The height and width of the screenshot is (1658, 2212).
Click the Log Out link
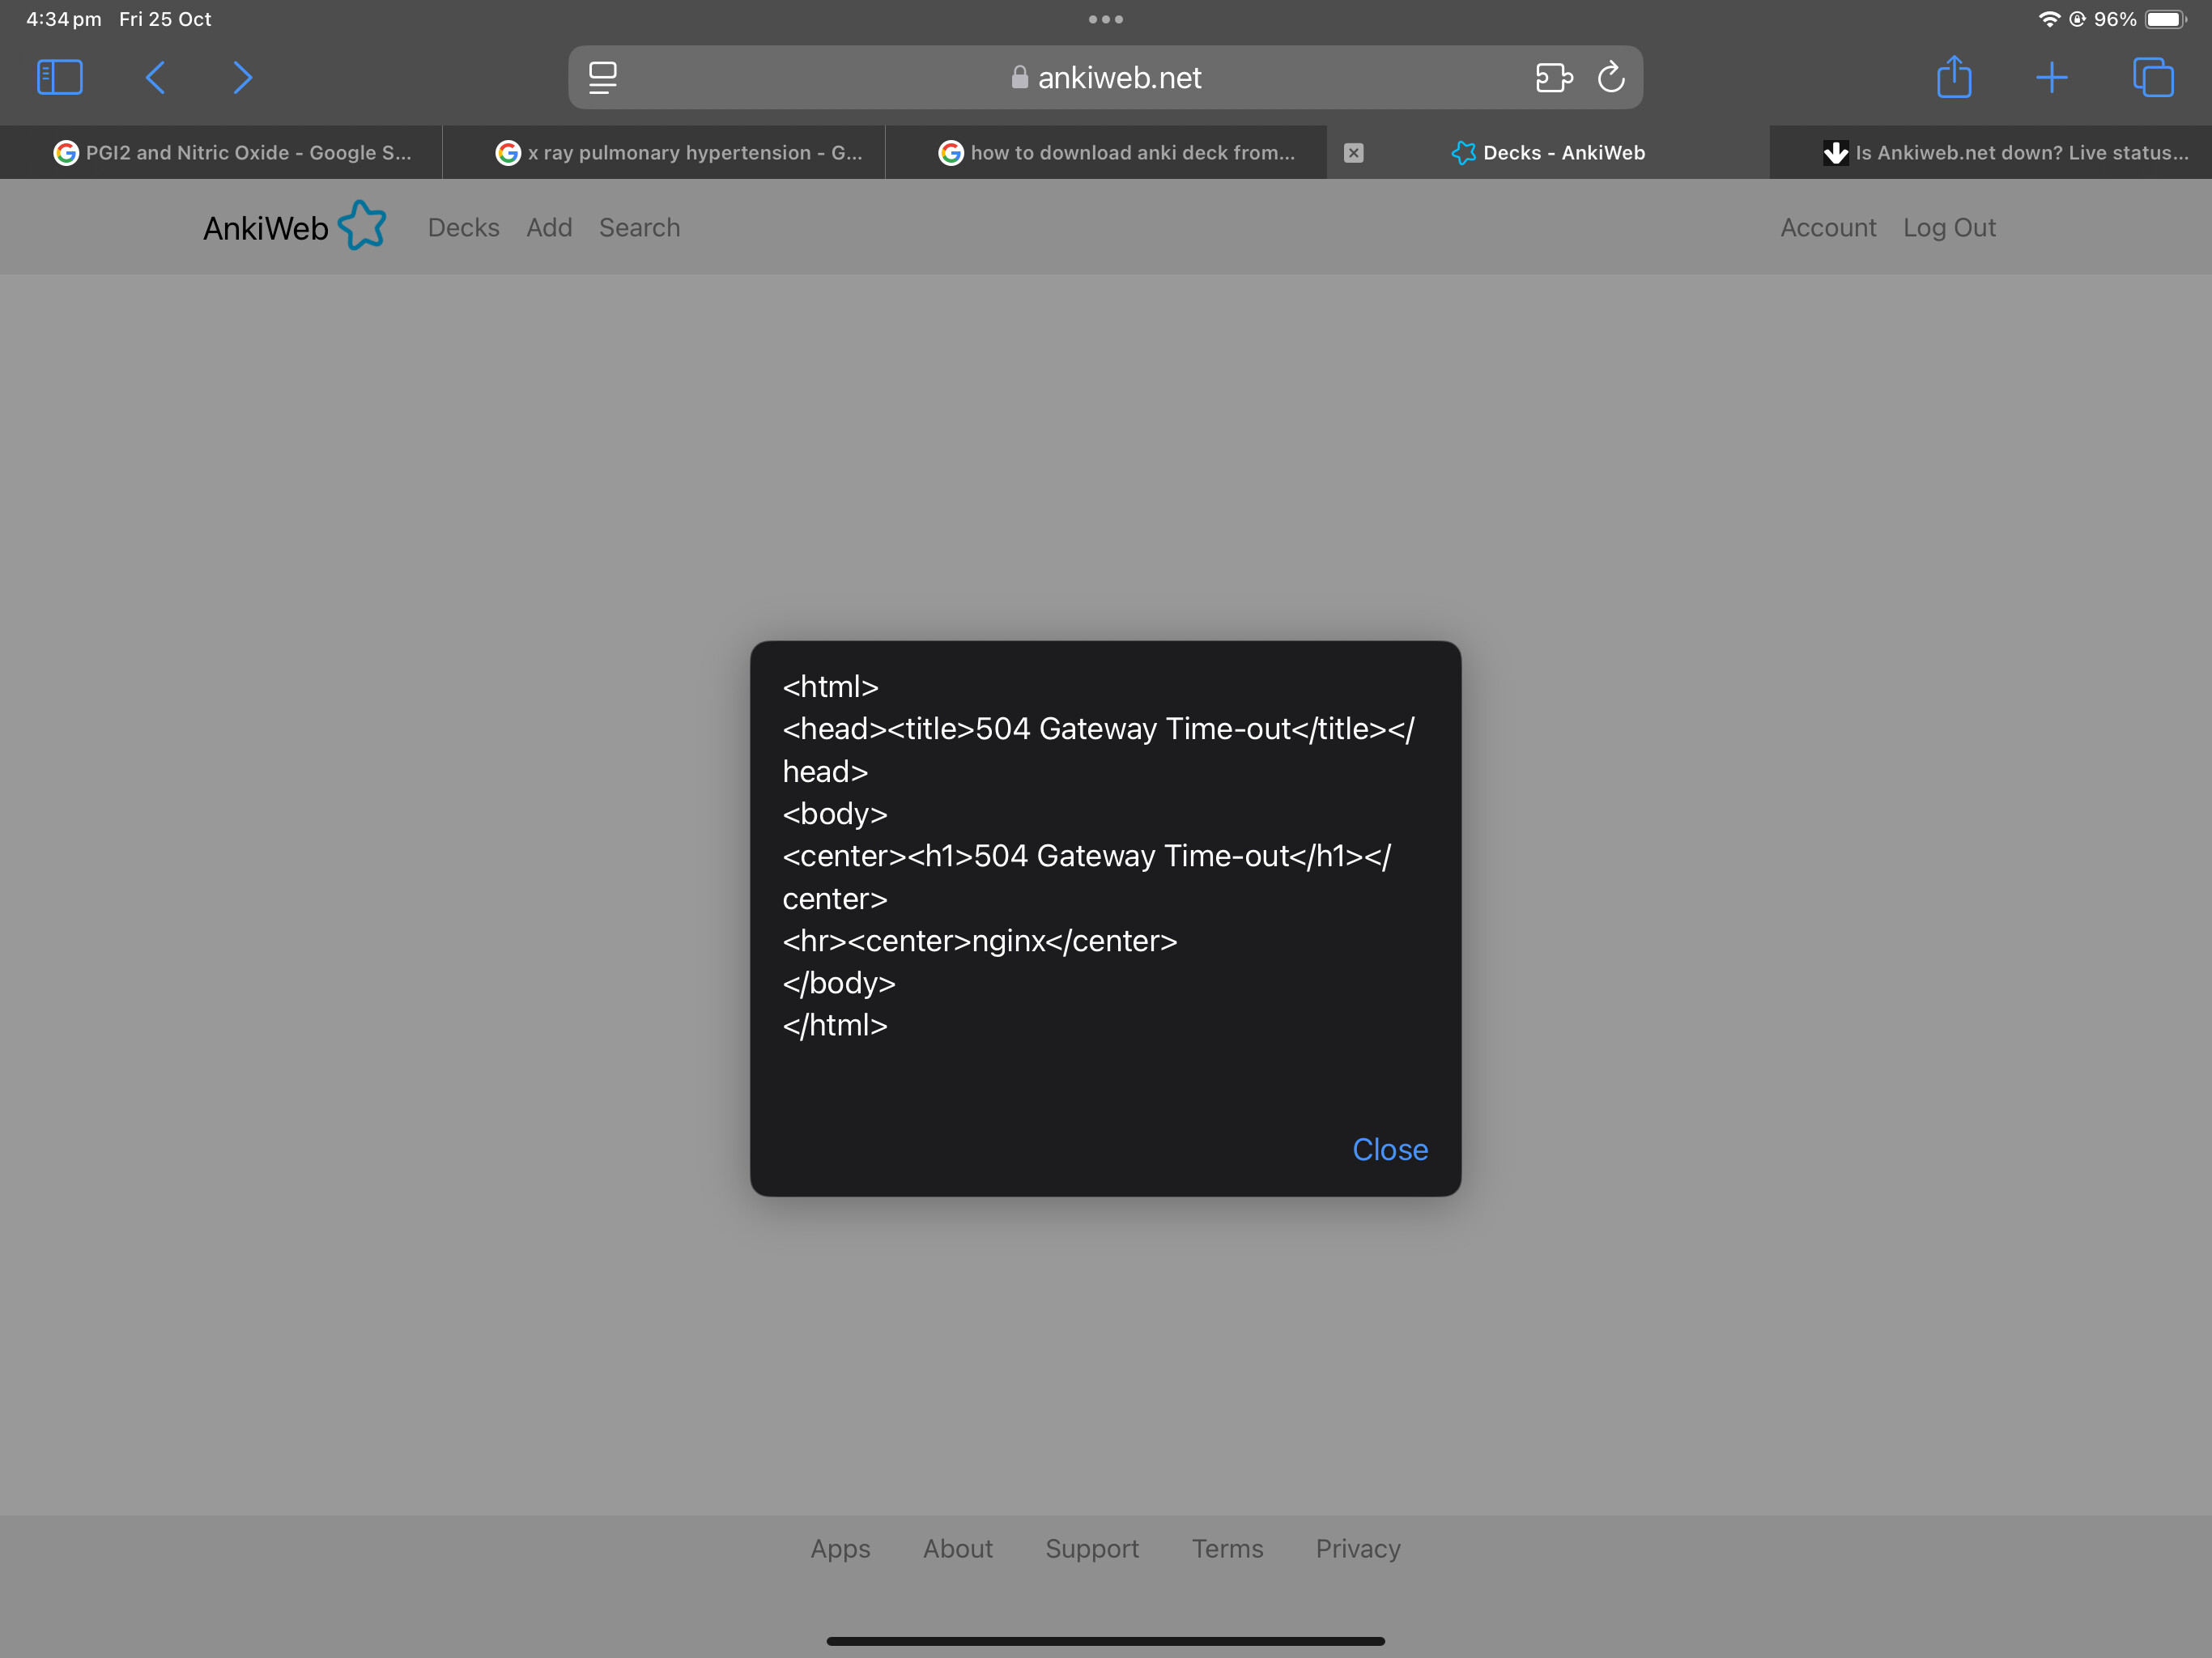click(1948, 228)
